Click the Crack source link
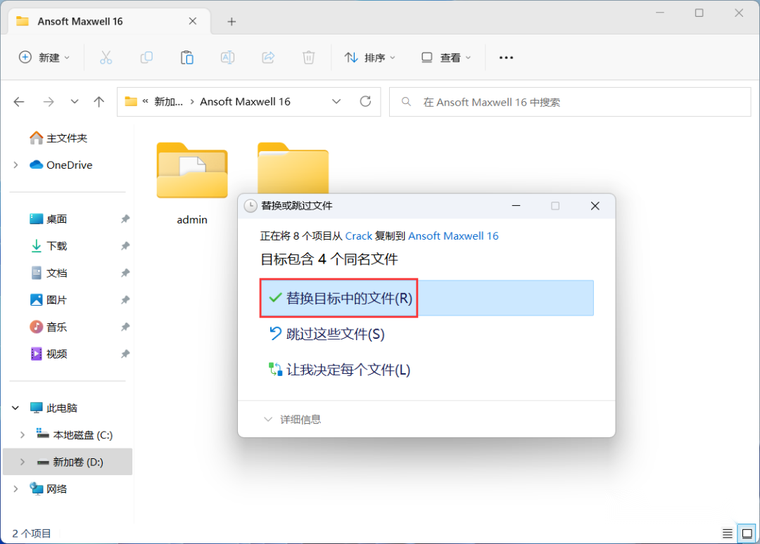 pos(359,236)
